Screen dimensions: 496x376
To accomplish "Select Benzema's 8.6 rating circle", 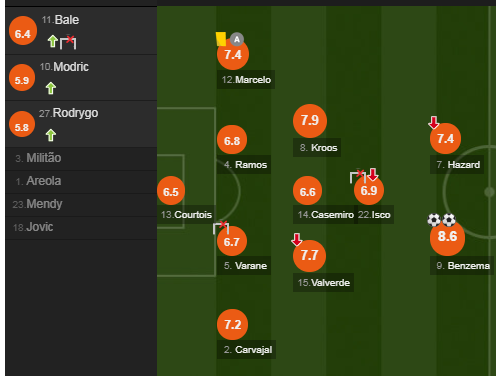I will tap(447, 237).
